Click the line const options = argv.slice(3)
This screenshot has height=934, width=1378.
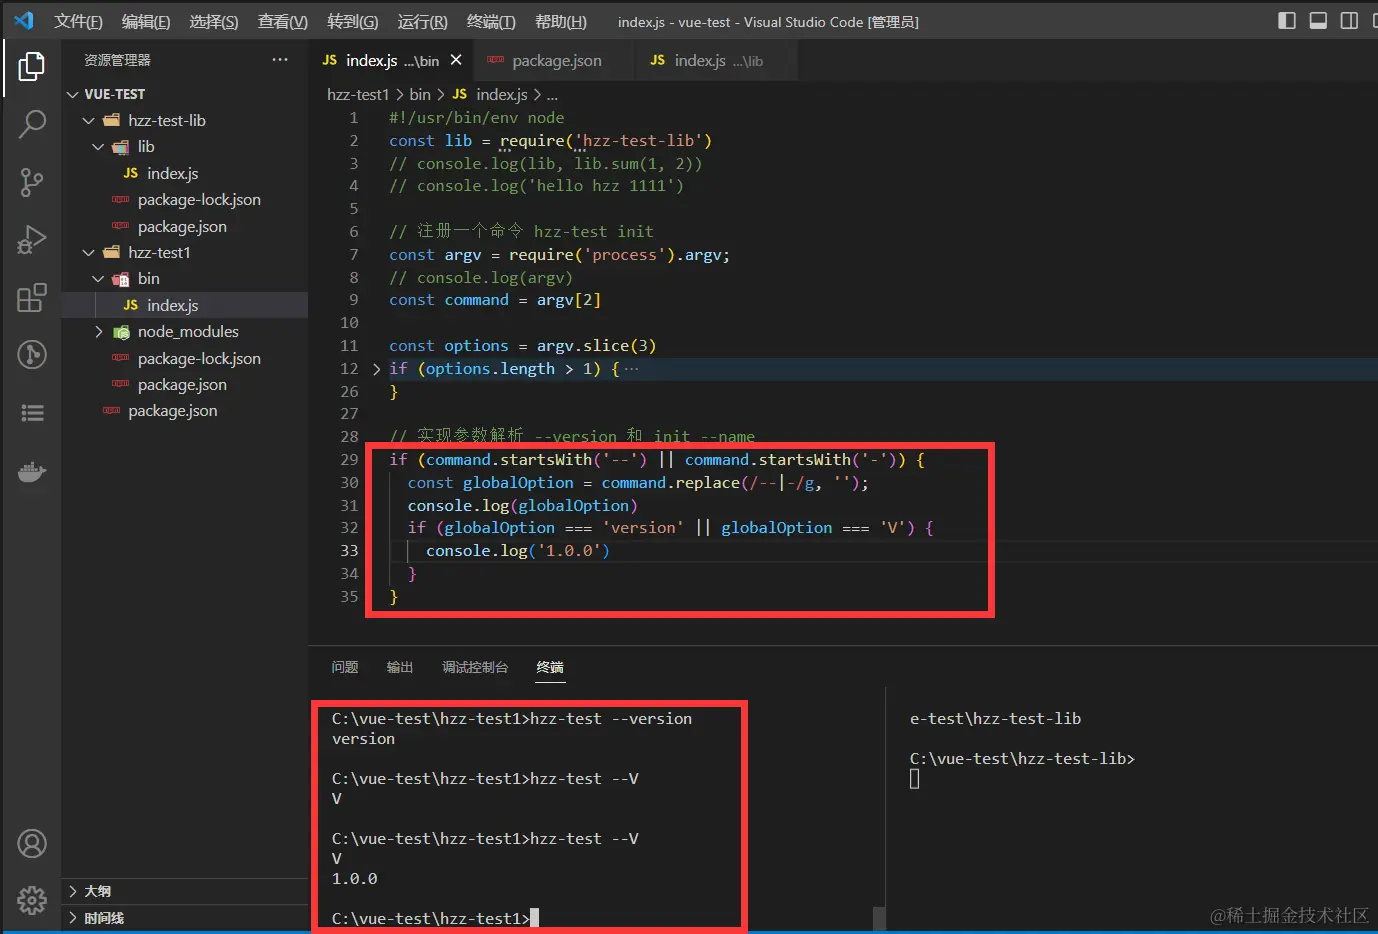(x=522, y=346)
